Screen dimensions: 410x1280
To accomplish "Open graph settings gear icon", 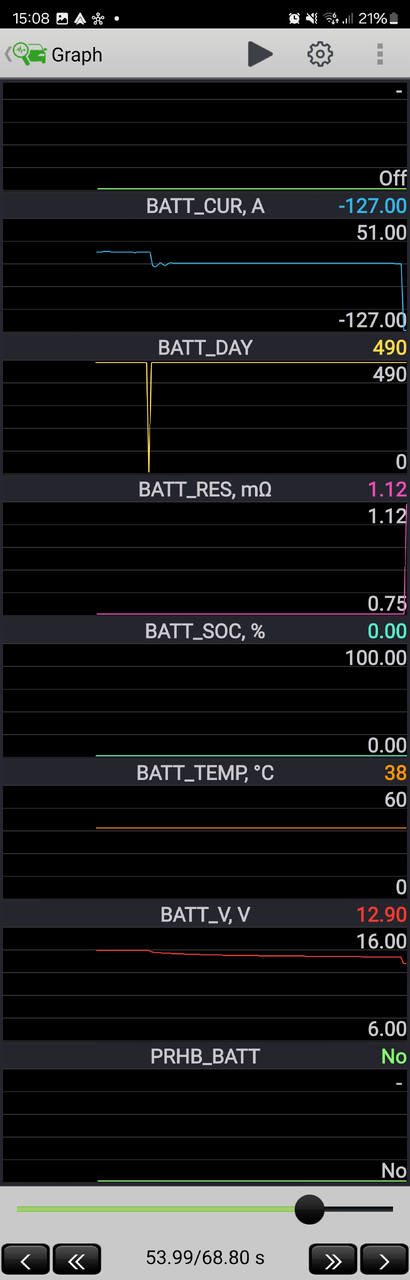I will [x=320, y=54].
